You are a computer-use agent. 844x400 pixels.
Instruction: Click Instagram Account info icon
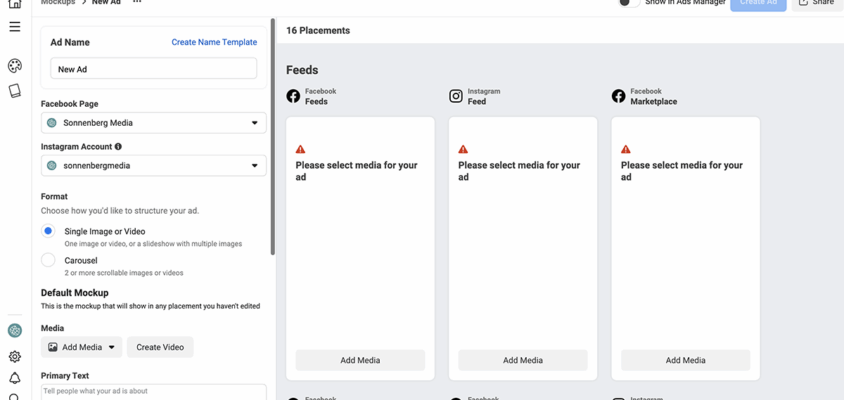pyautogui.click(x=118, y=146)
